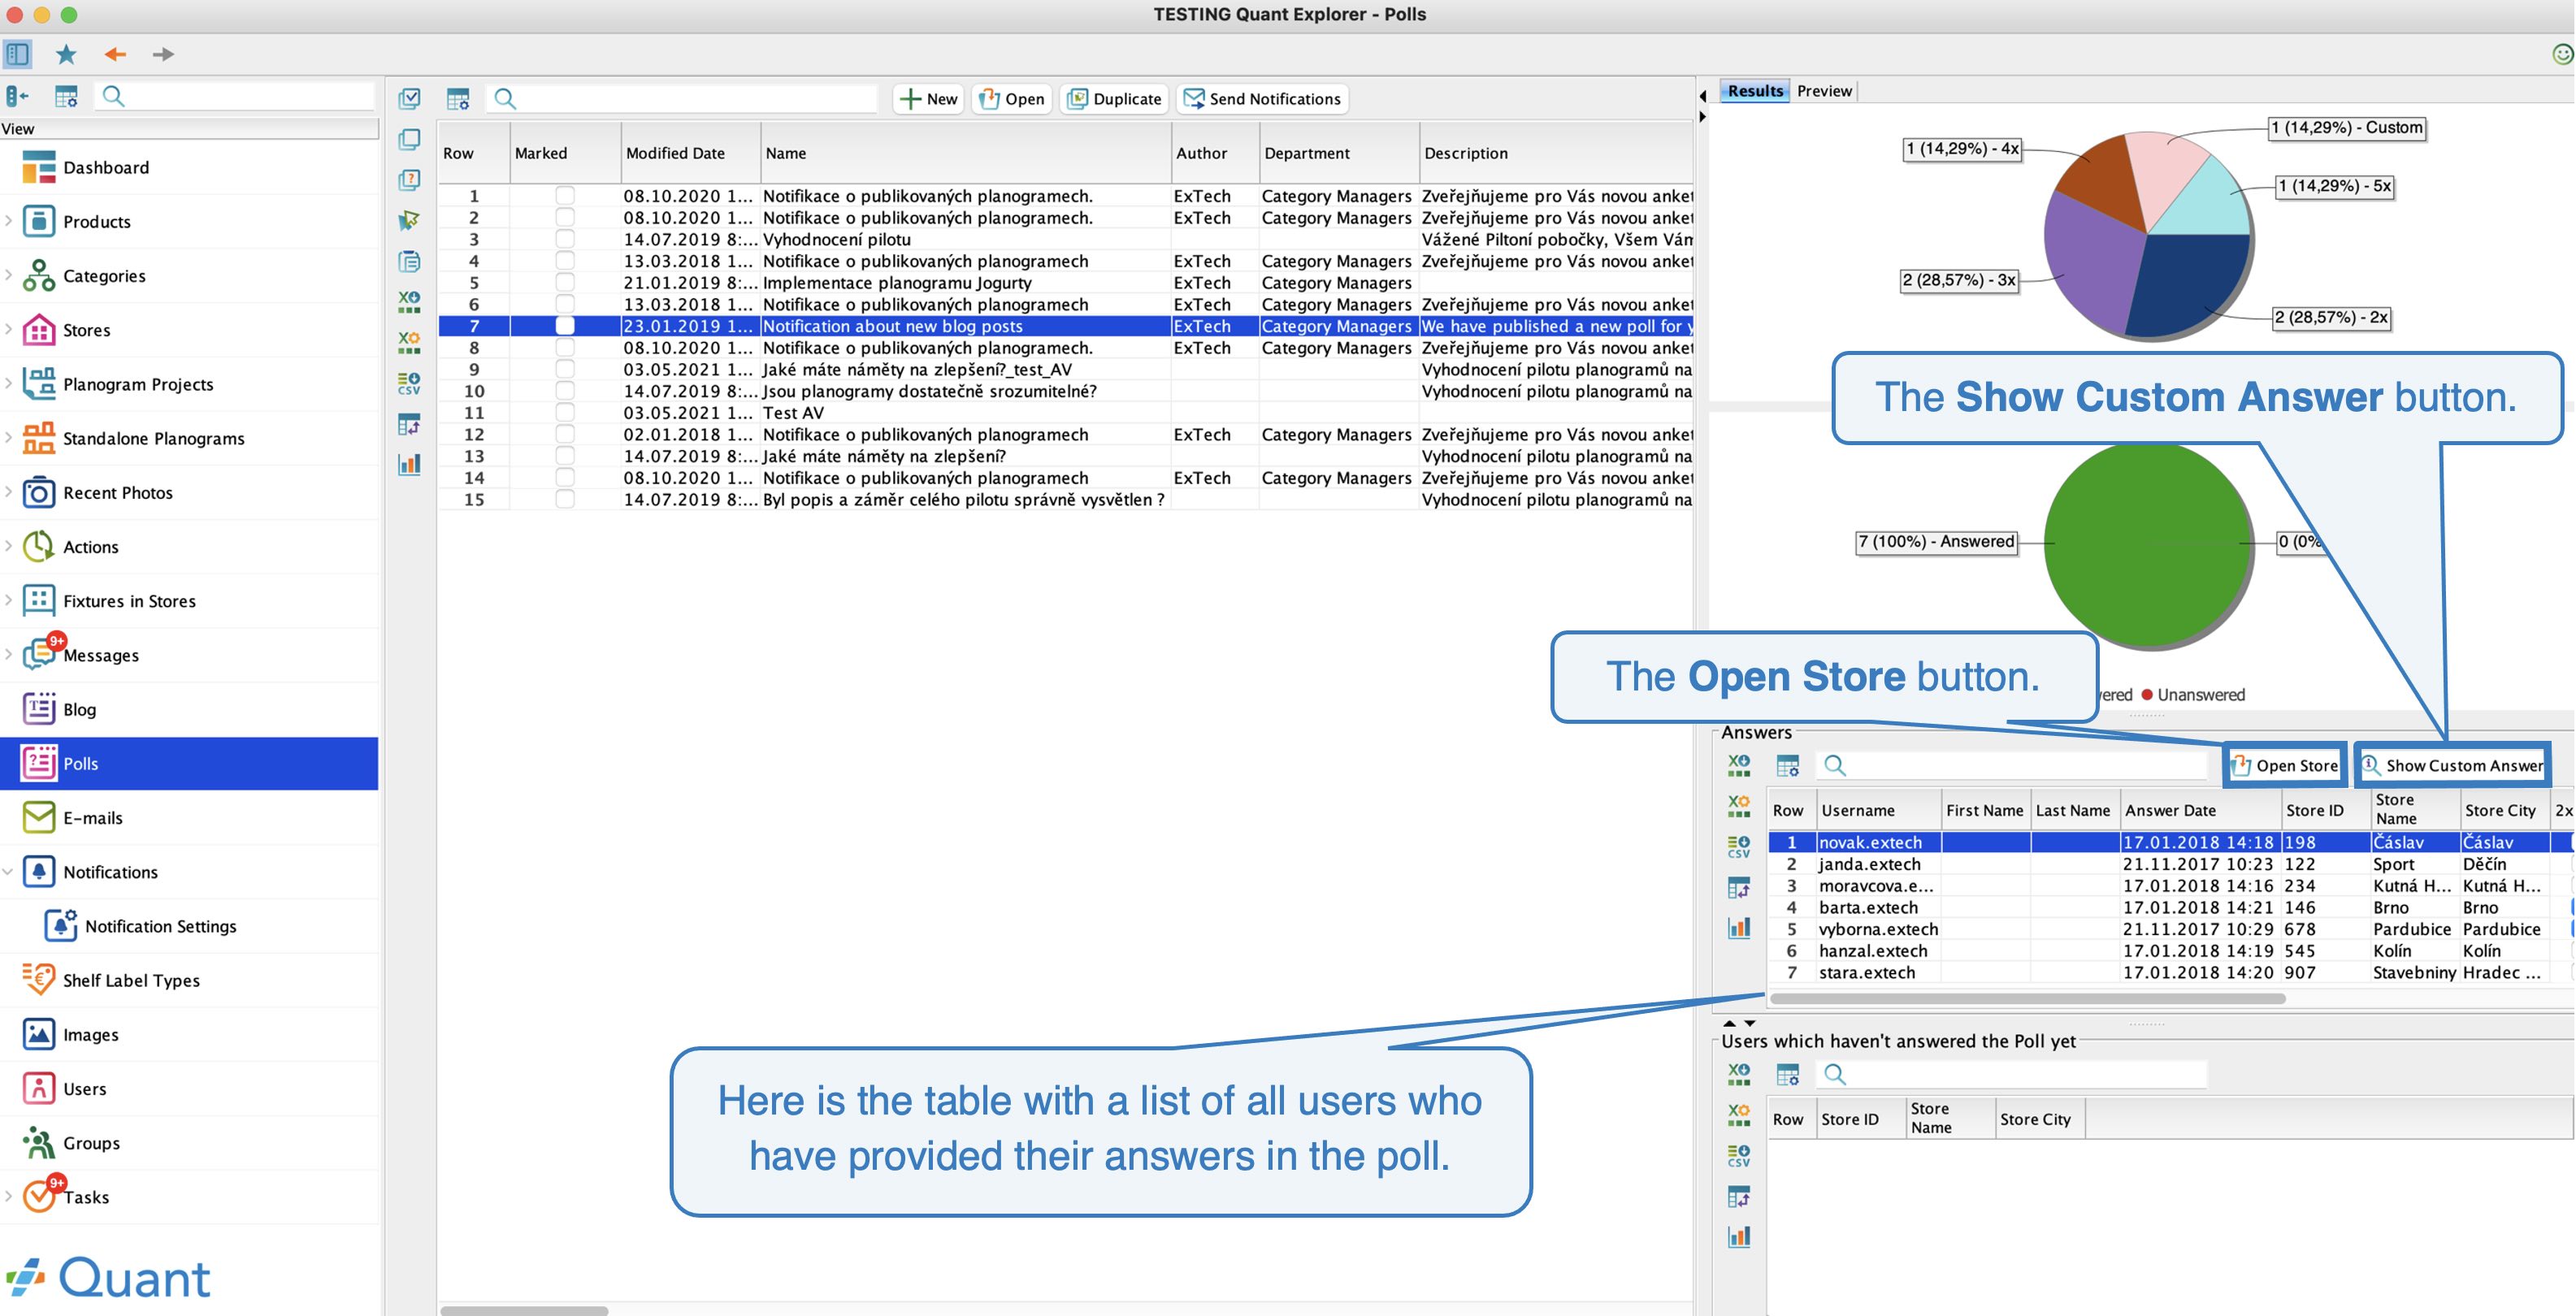Click the arrow cursor selection icon in polls toolbar
The height and width of the screenshot is (1316, 2576).
click(x=409, y=220)
